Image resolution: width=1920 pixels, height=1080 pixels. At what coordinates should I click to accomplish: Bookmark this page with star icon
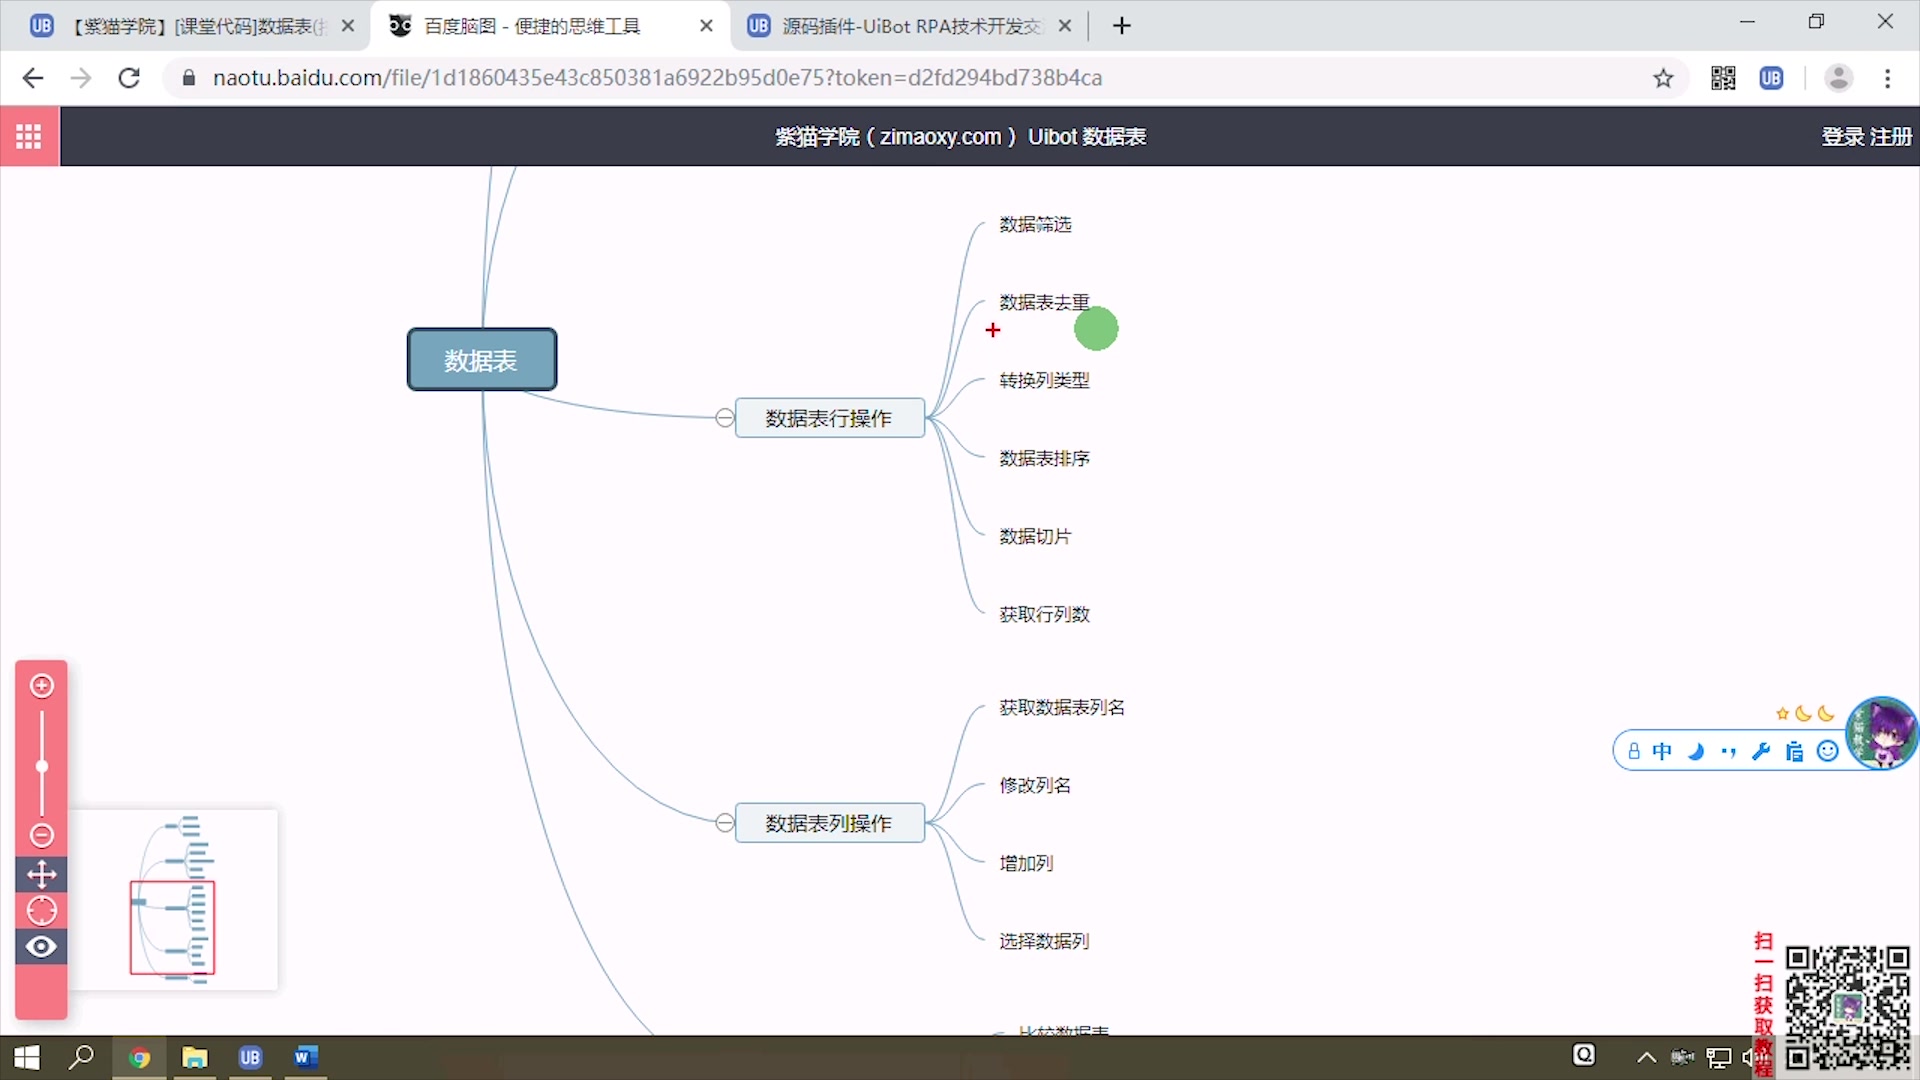[x=1663, y=78]
